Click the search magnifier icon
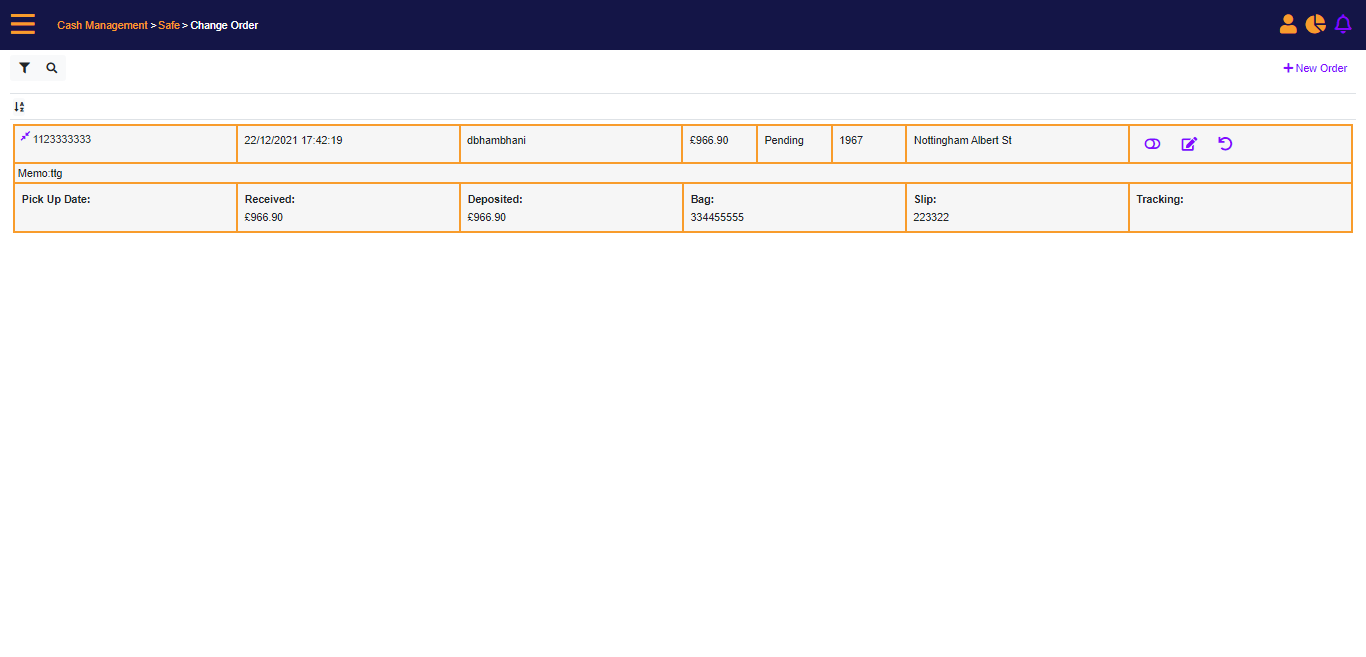Image resolution: width=1366 pixels, height=657 pixels. [x=52, y=68]
